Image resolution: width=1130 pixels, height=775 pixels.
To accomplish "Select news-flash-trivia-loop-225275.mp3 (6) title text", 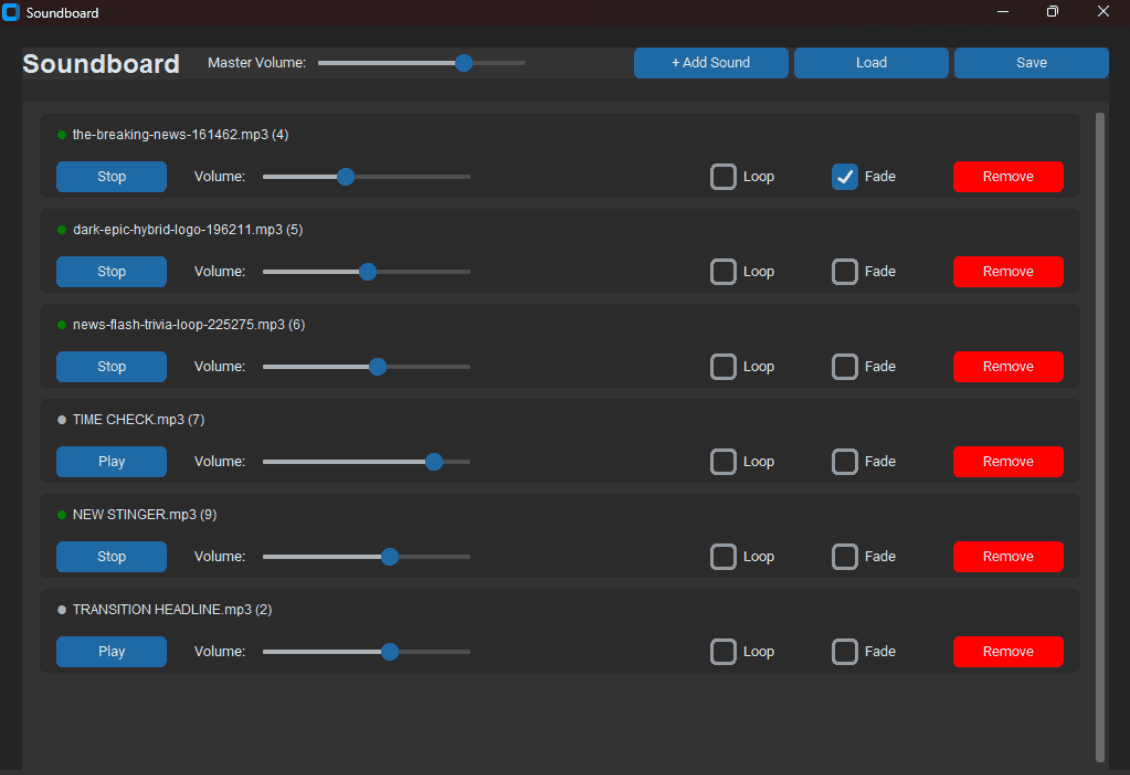I will click(x=189, y=325).
